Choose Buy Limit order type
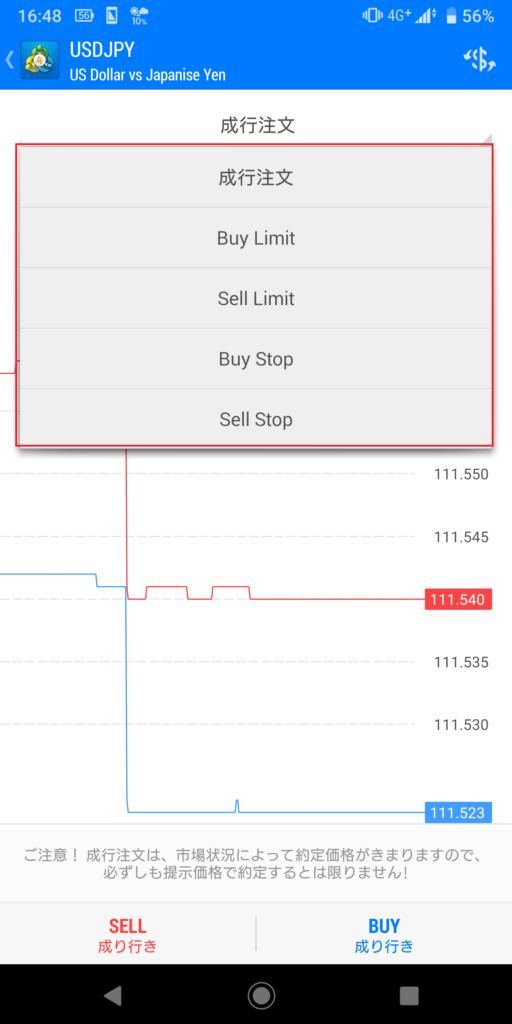This screenshot has height=1024, width=512. point(256,238)
